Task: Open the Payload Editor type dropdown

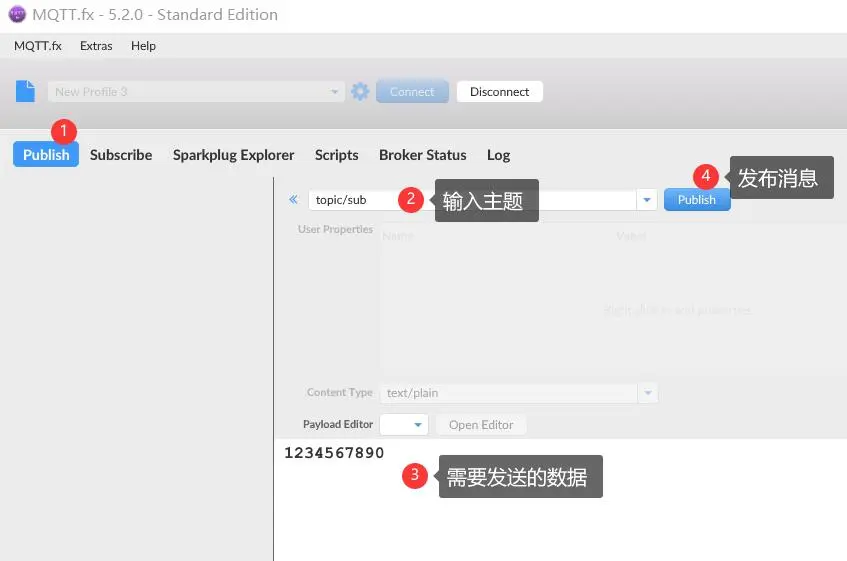Action: (x=418, y=425)
